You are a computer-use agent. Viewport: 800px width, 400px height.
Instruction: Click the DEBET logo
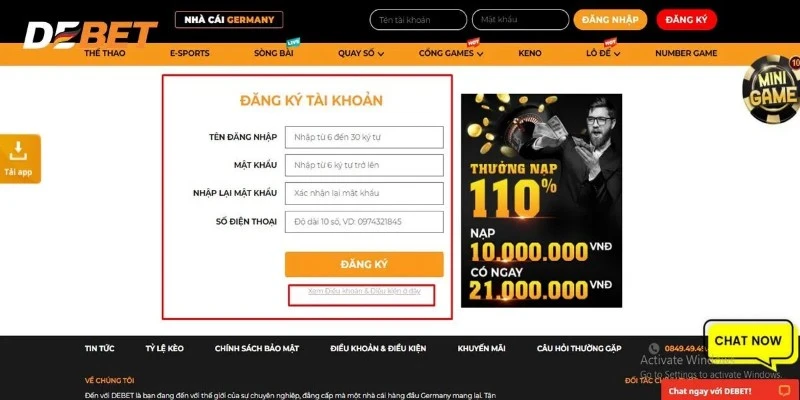point(90,34)
